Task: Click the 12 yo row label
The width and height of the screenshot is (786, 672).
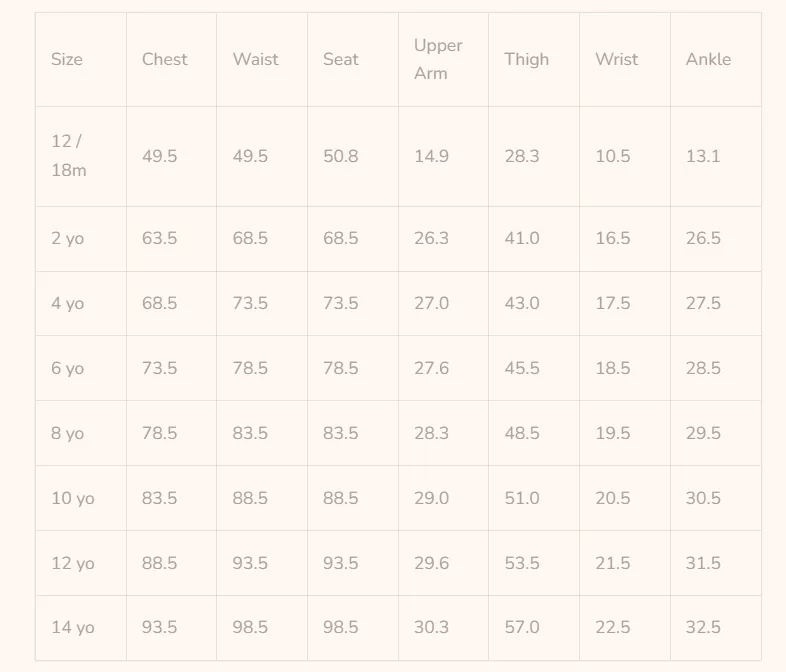Action: [x=81, y=563]
